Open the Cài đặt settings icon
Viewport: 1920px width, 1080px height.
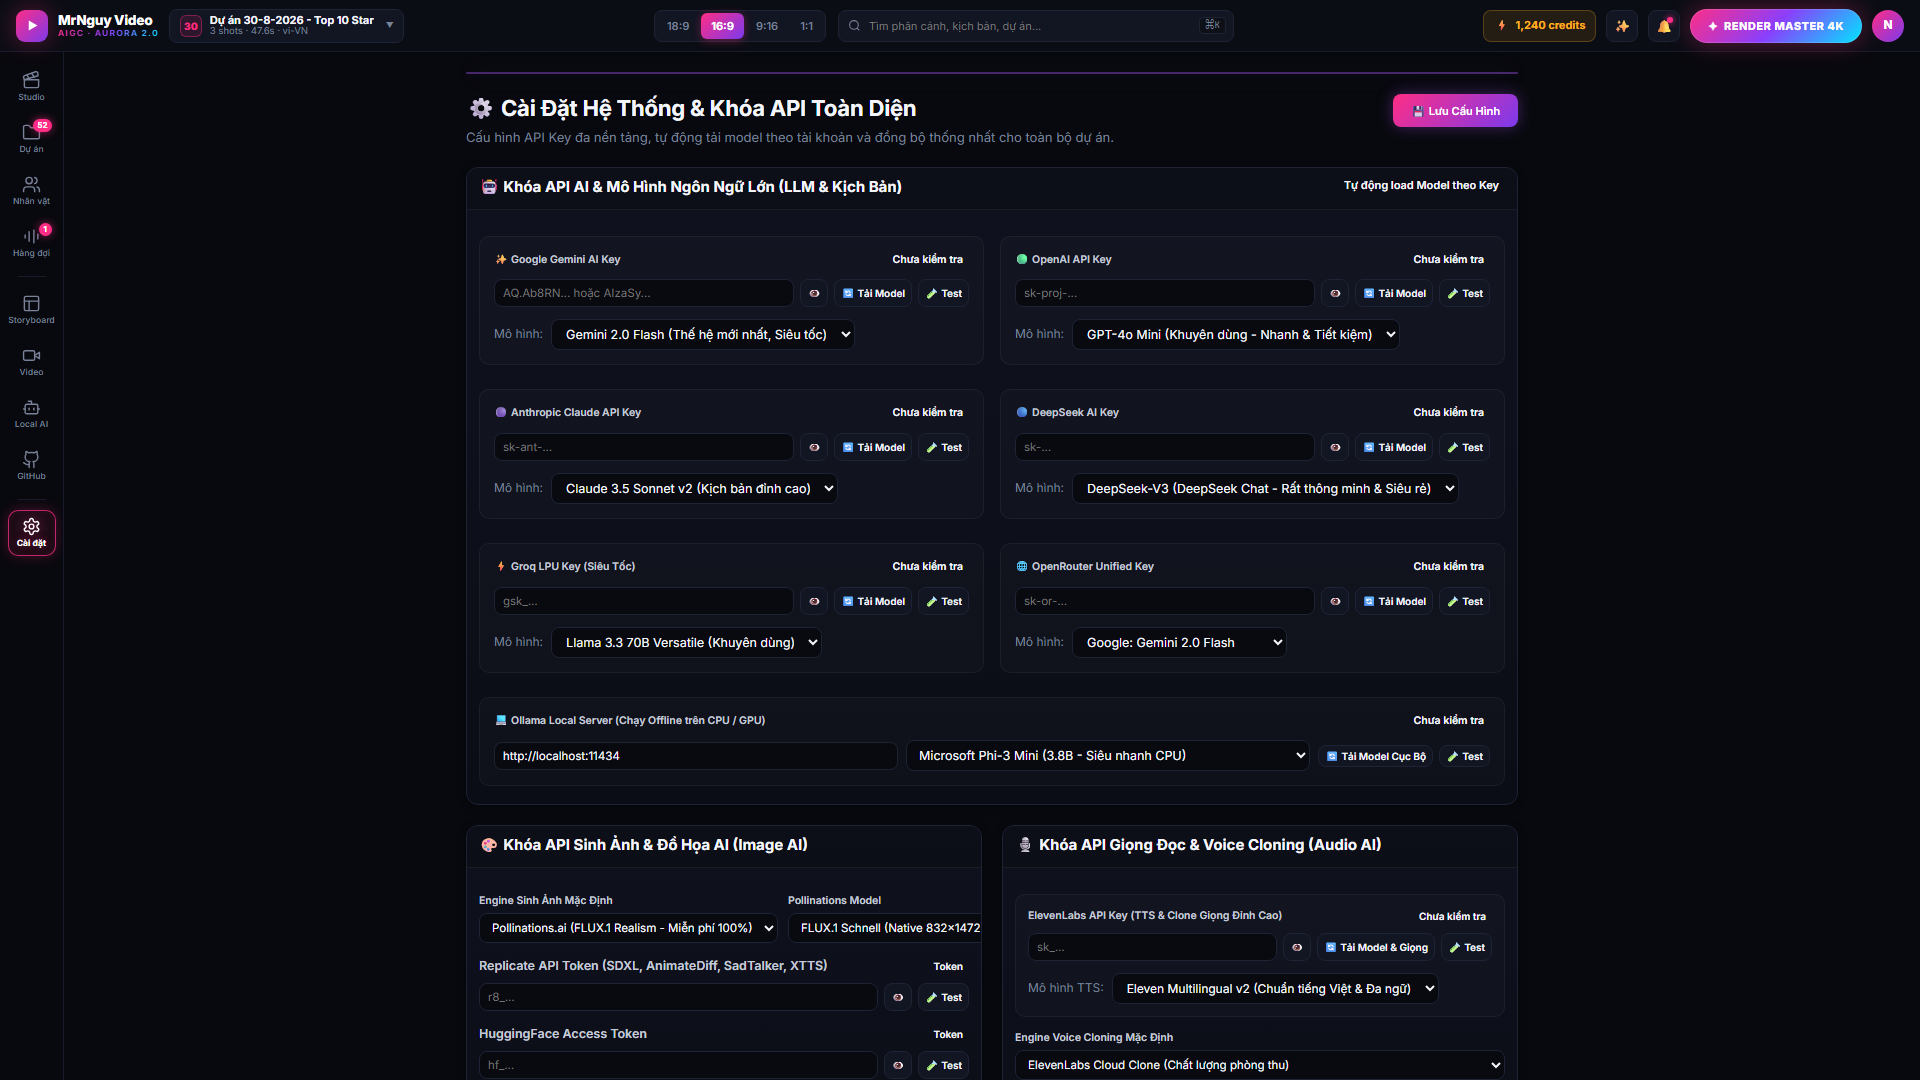point(31,532)
